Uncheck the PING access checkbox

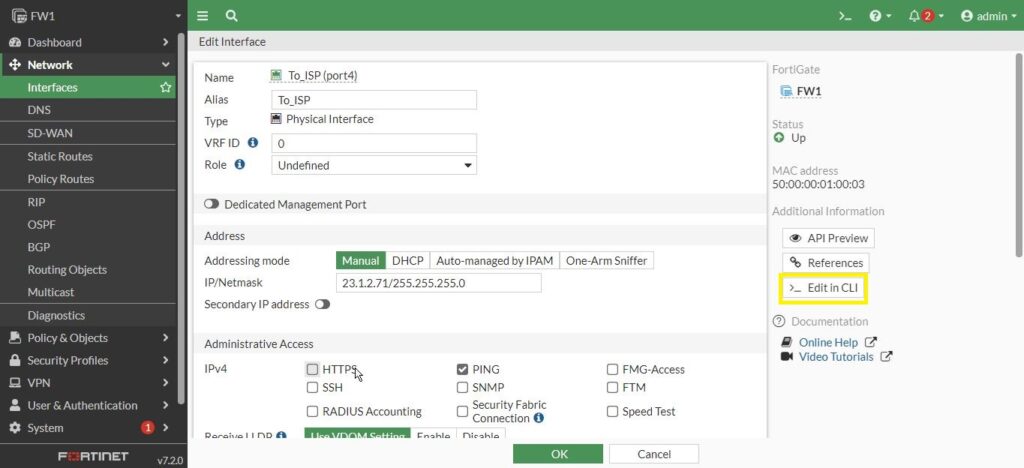tap(463, 369)
